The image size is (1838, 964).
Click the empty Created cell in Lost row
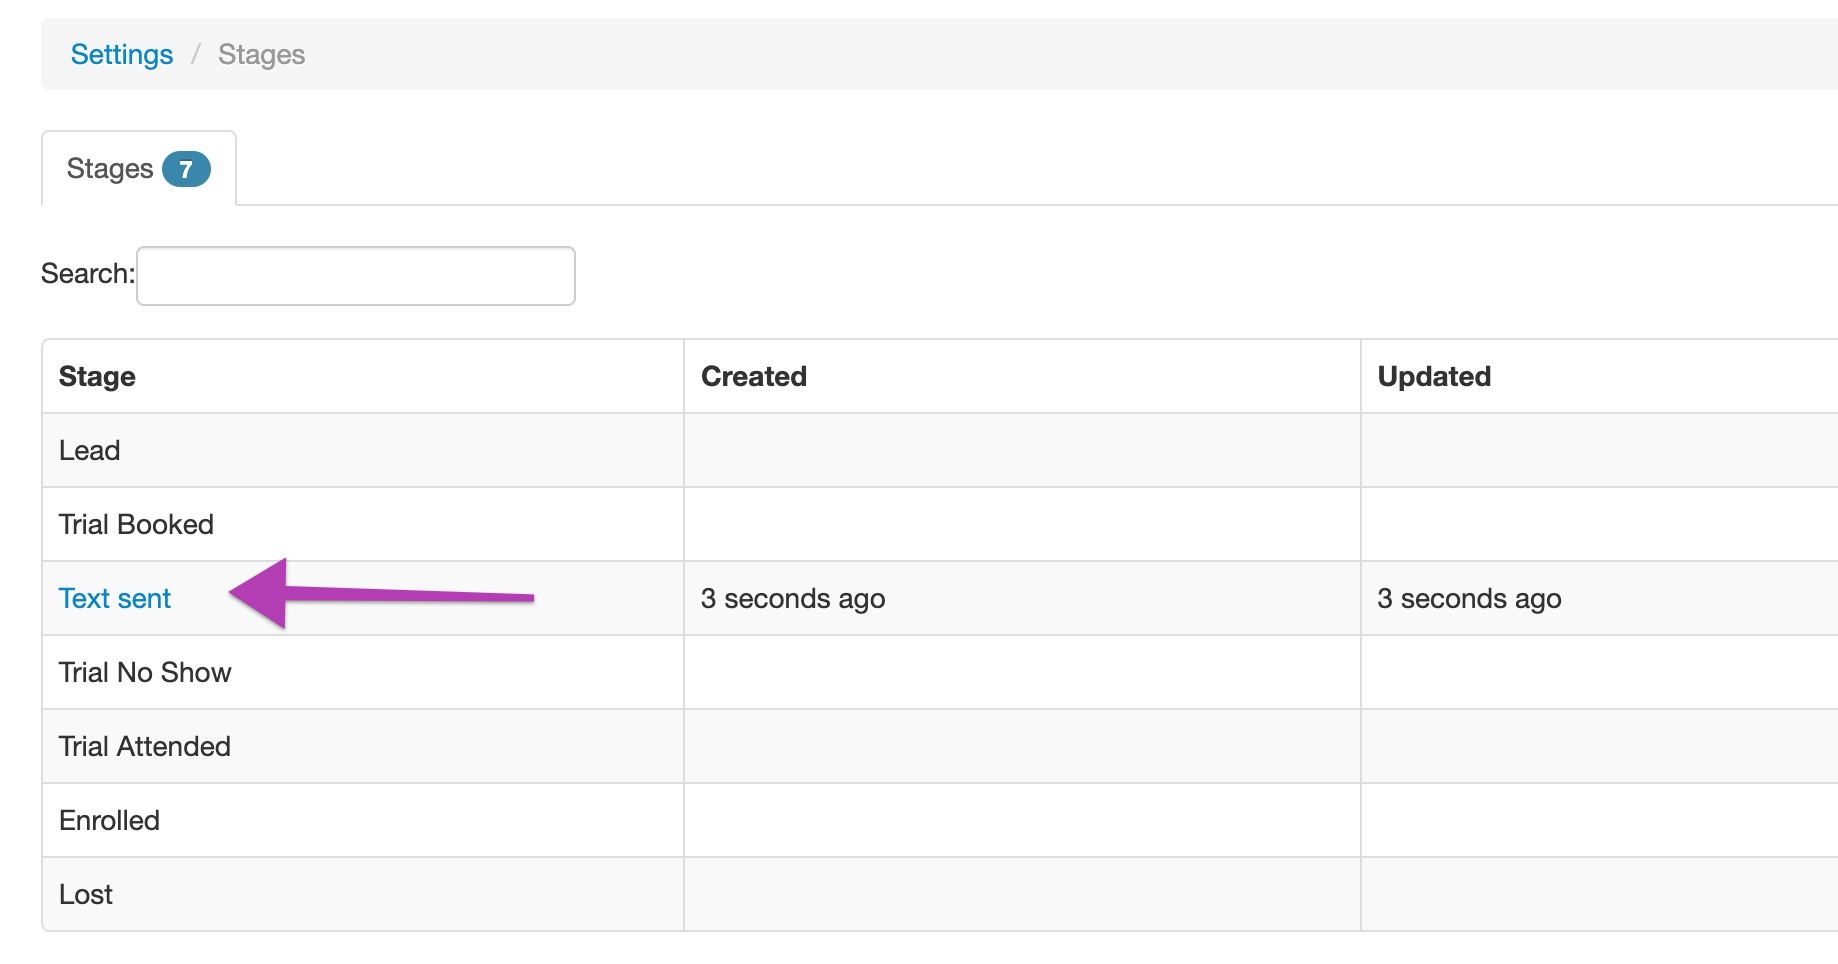[1020, 894]
